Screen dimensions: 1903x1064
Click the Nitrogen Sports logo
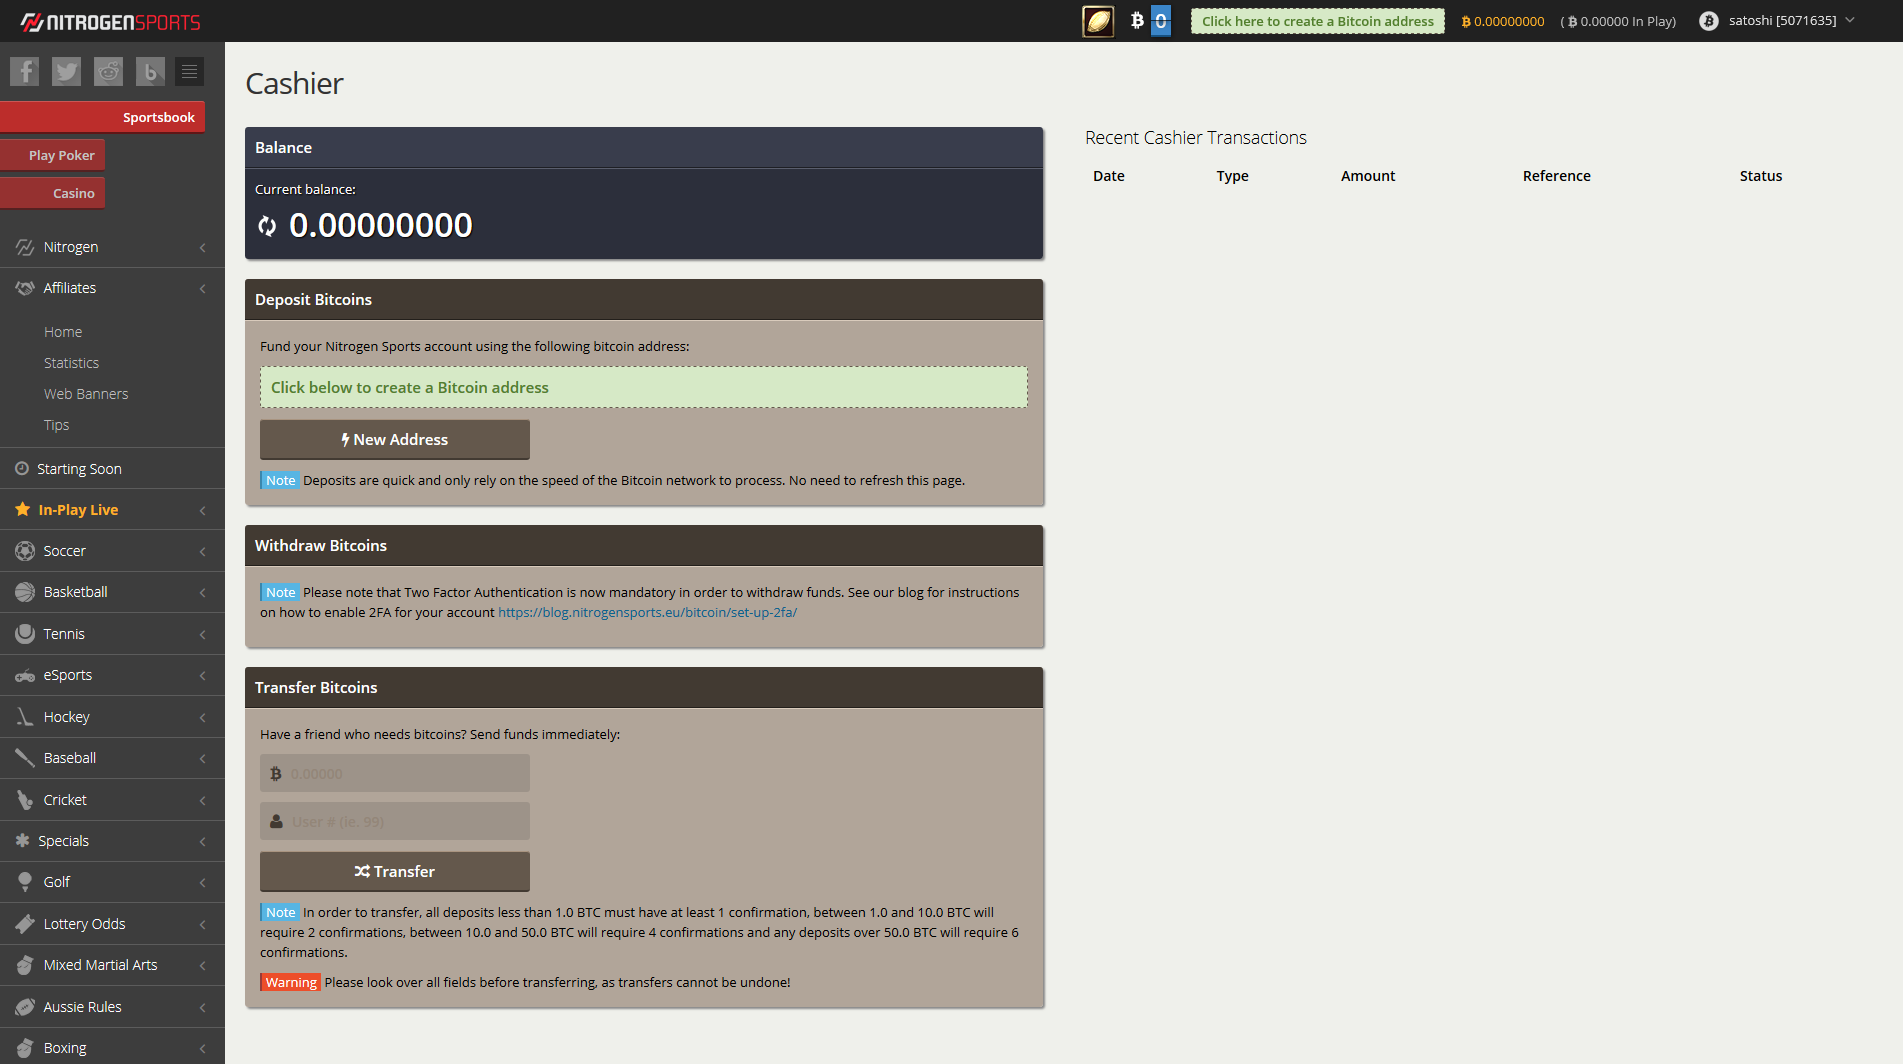click(x=110, y=22)
